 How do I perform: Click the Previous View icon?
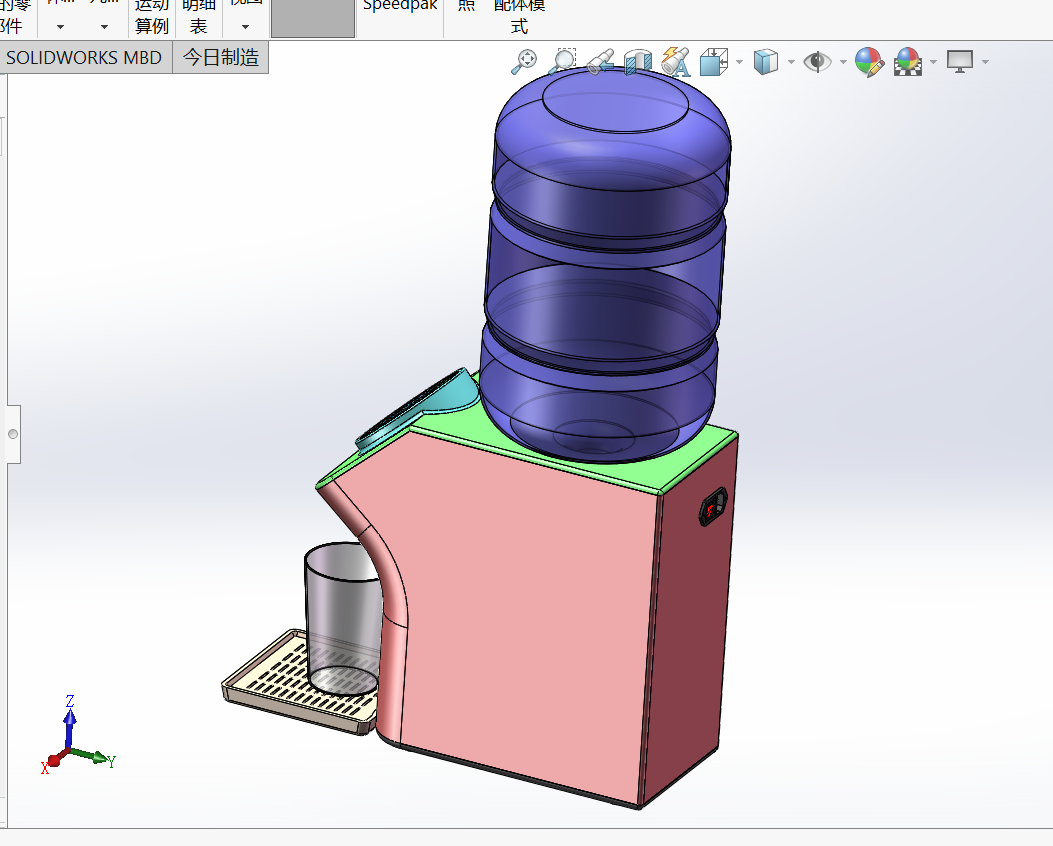click(x=600, y=62)
